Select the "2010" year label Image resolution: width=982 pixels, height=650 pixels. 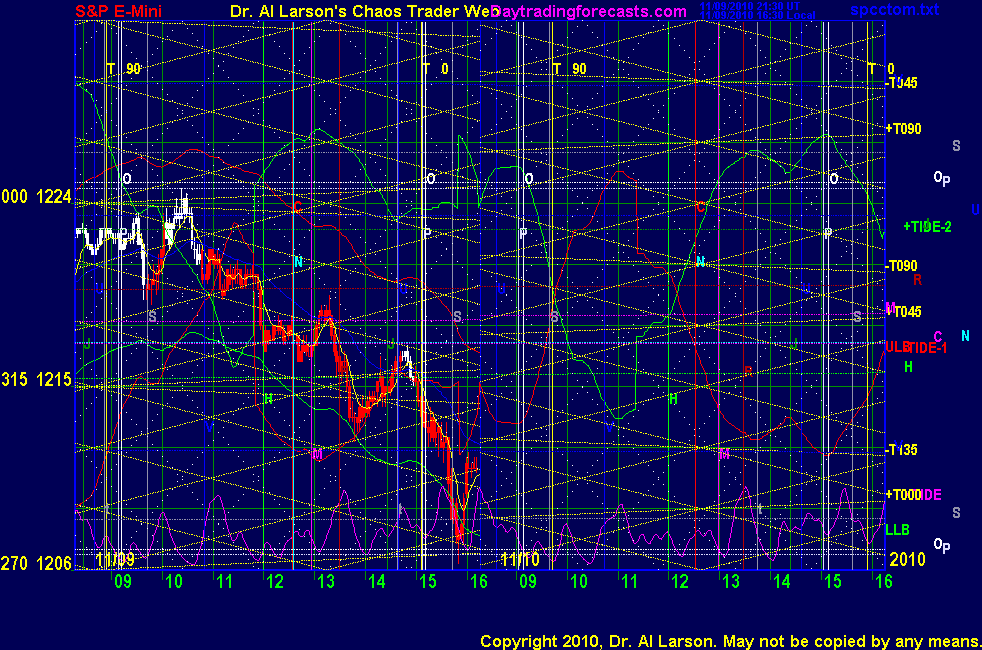pyautogui.click(x=907, y=559)
